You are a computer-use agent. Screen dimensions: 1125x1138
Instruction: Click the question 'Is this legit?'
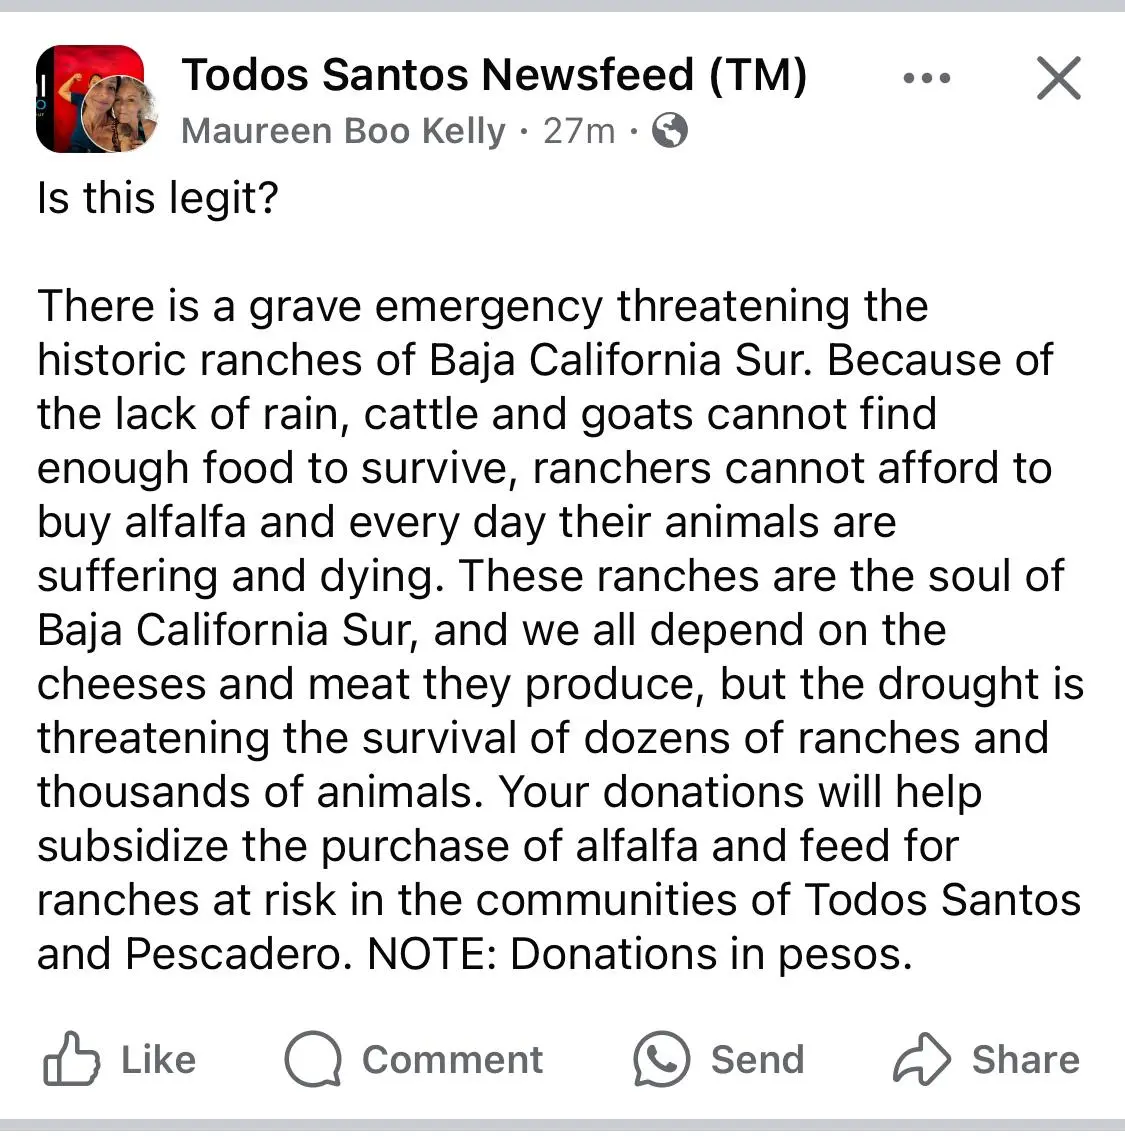(x=155, y=198)
